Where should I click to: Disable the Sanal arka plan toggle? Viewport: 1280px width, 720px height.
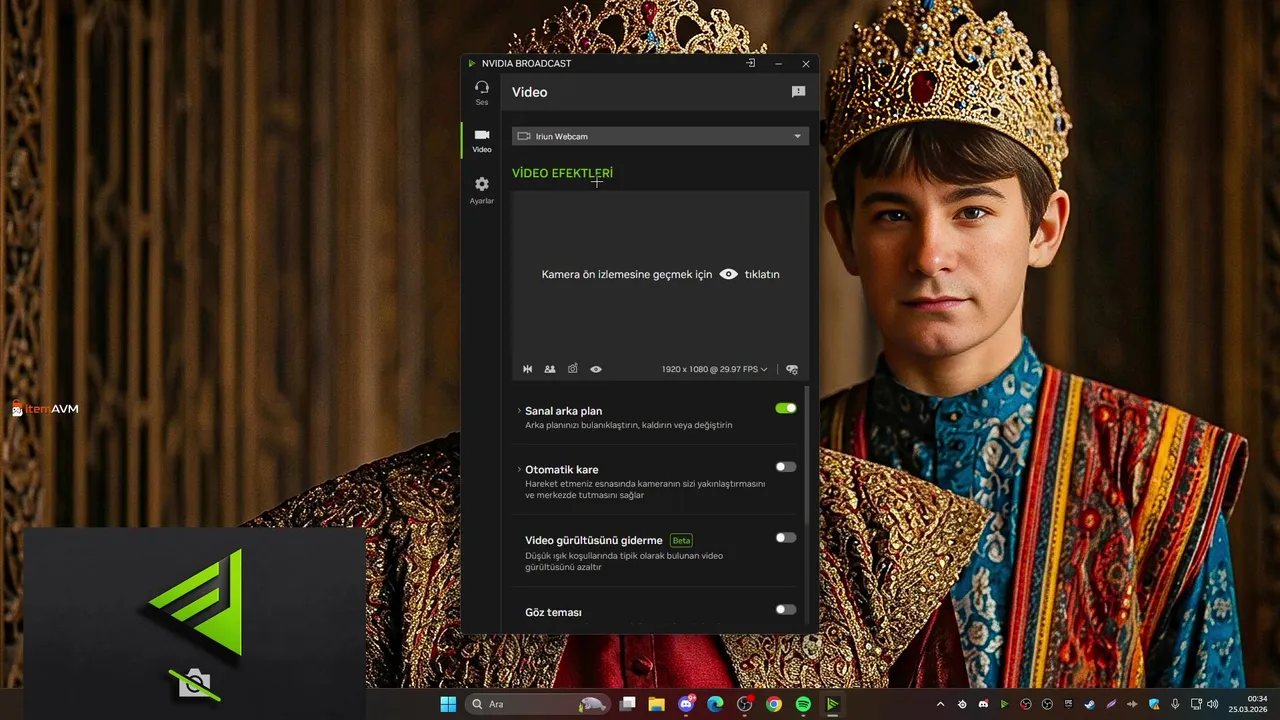tap(786, 408)
